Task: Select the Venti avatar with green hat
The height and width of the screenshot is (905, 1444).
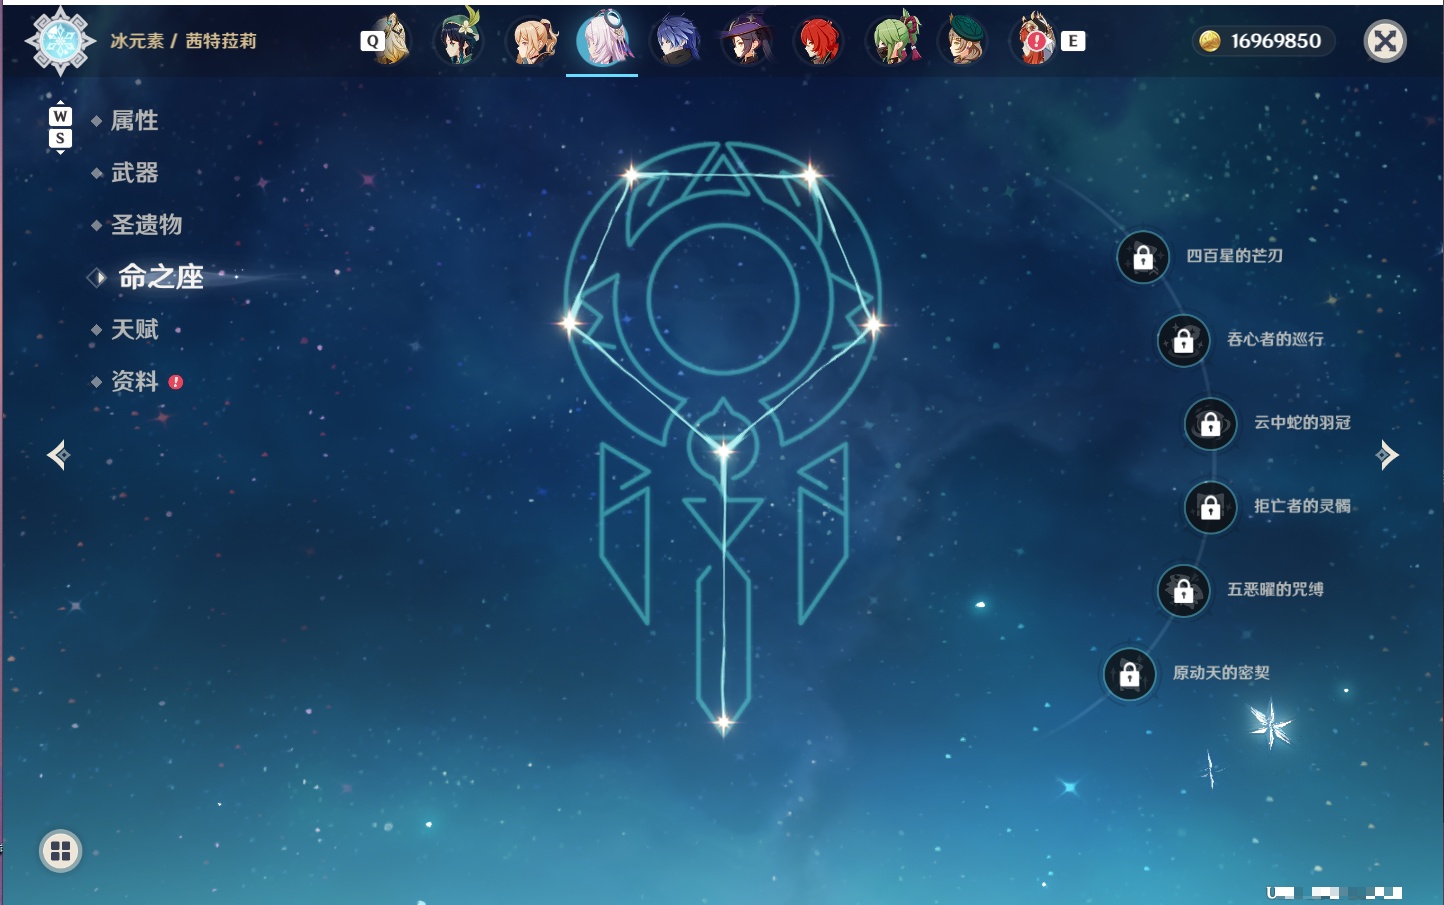Action: point(459,40)
